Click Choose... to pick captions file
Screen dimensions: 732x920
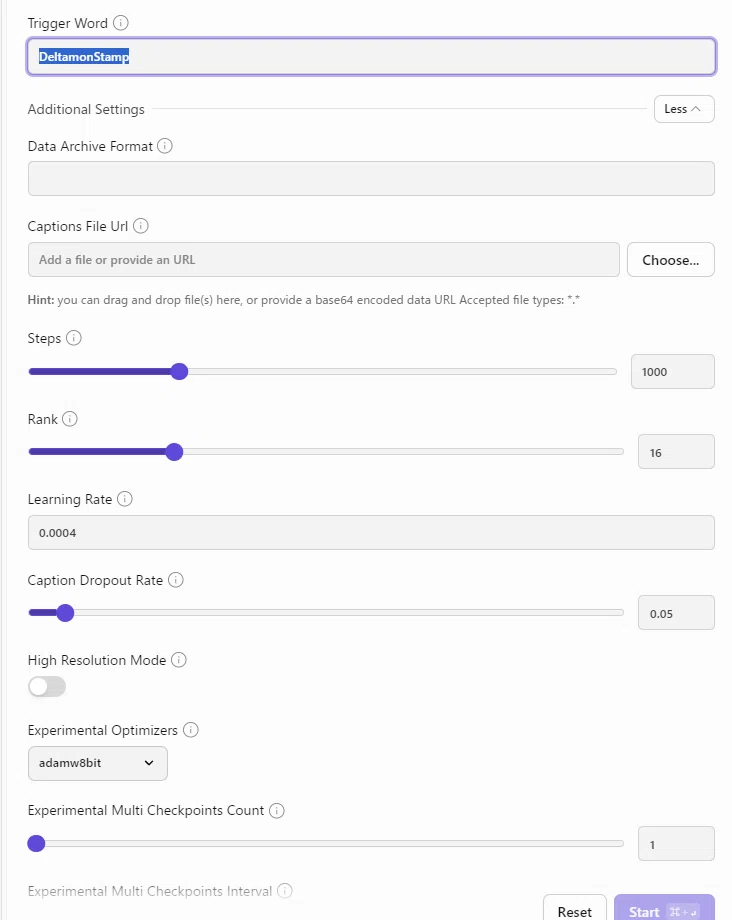670,260
